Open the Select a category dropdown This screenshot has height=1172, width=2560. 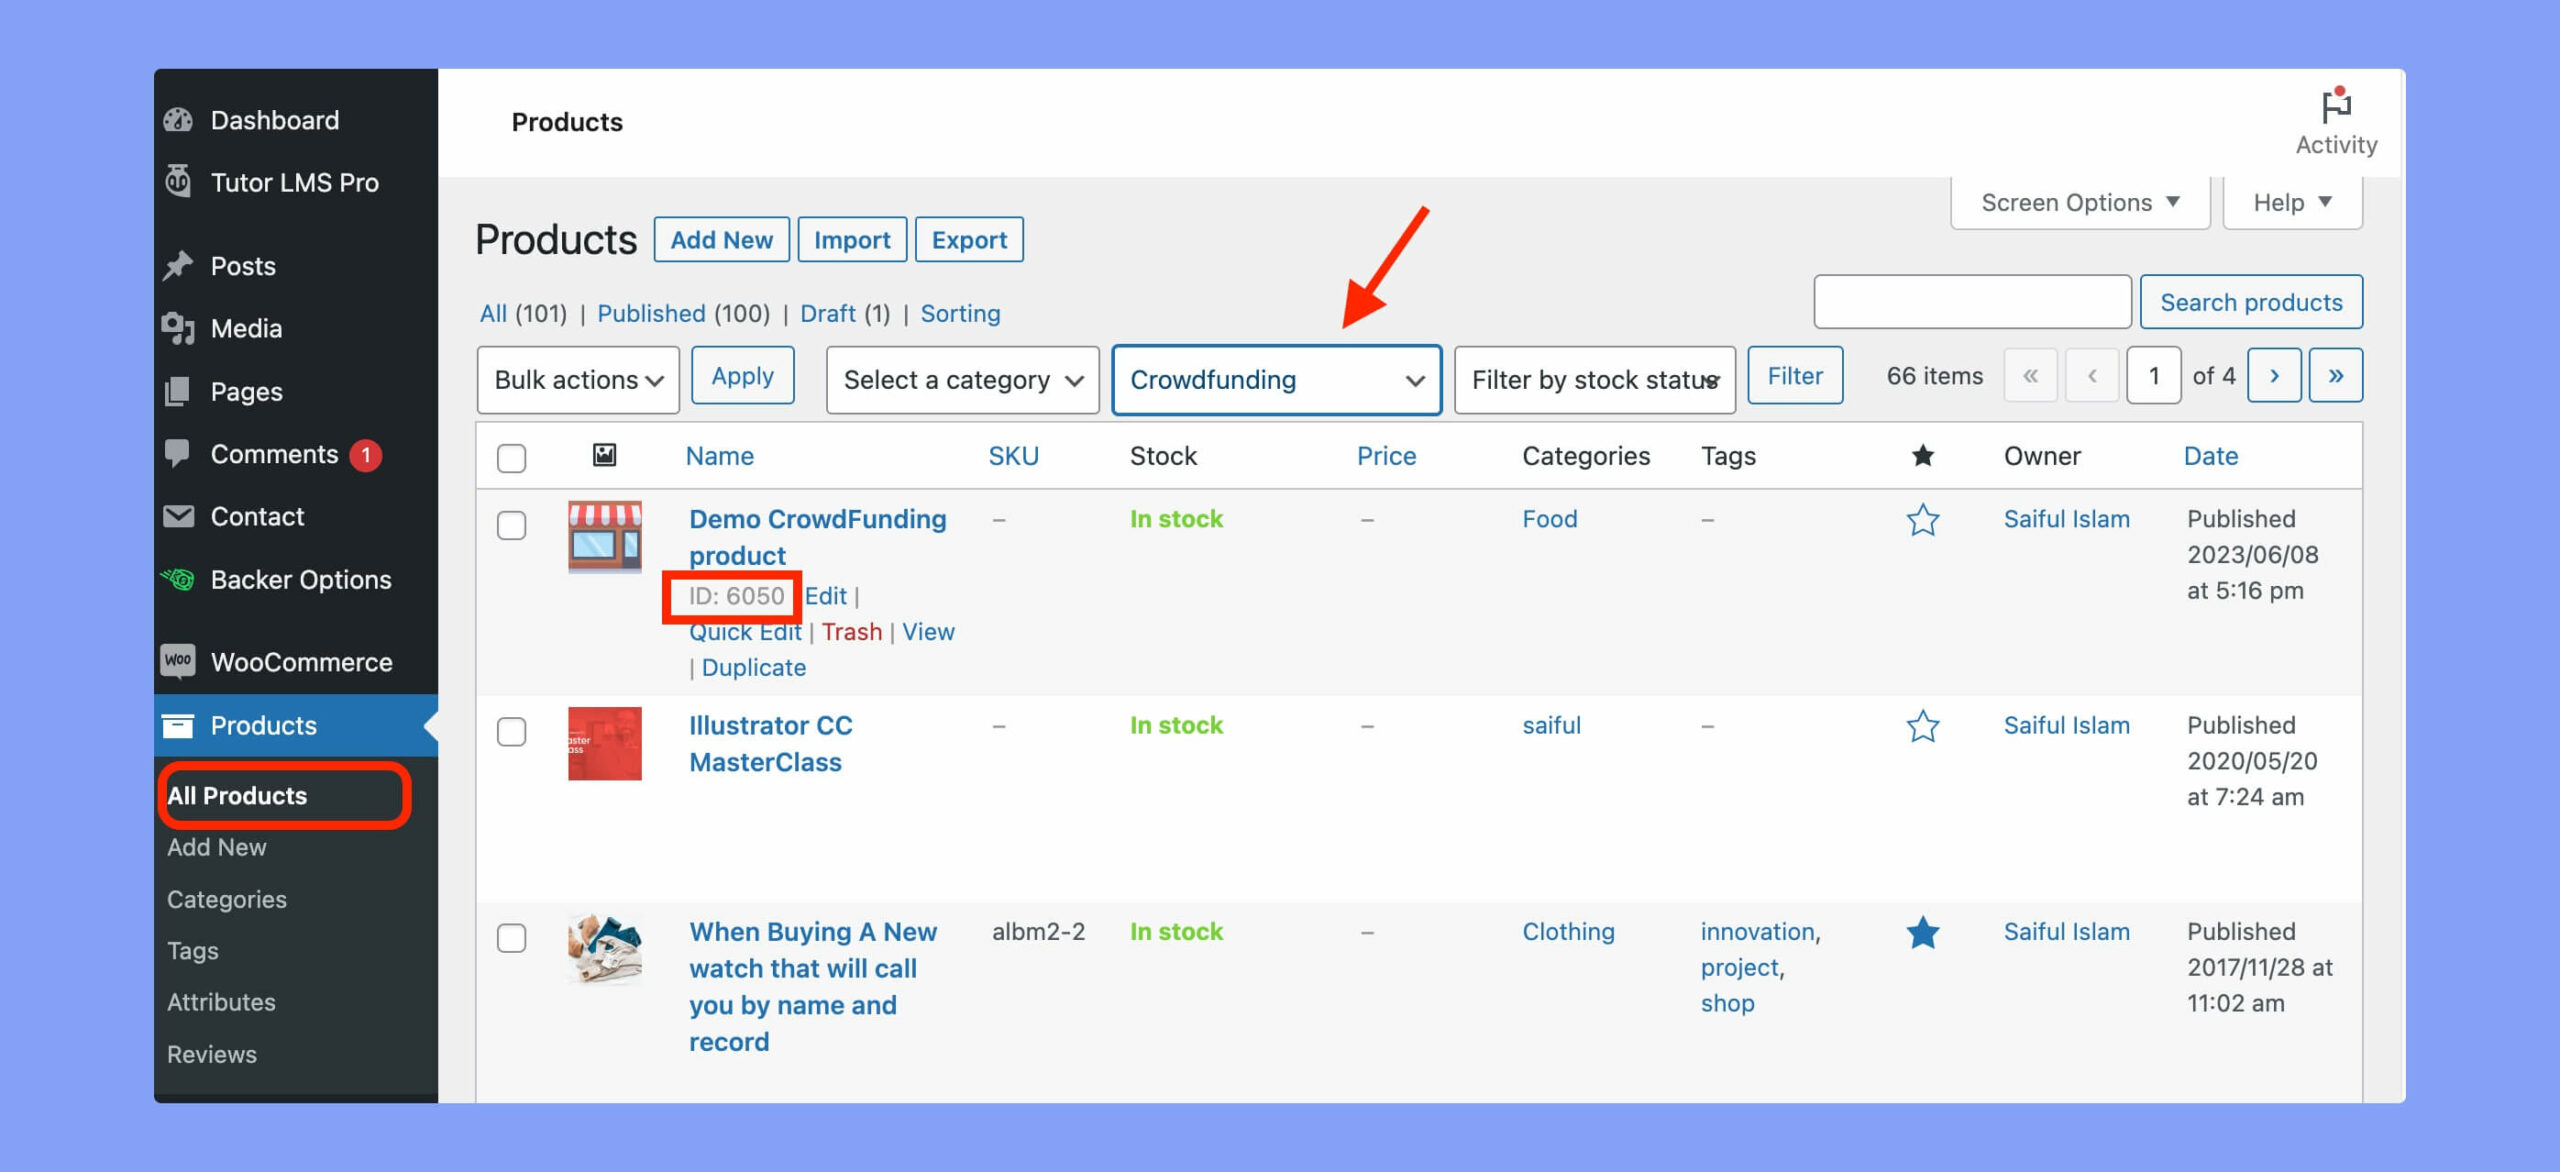pyautogui.click(x=962, y=380)
